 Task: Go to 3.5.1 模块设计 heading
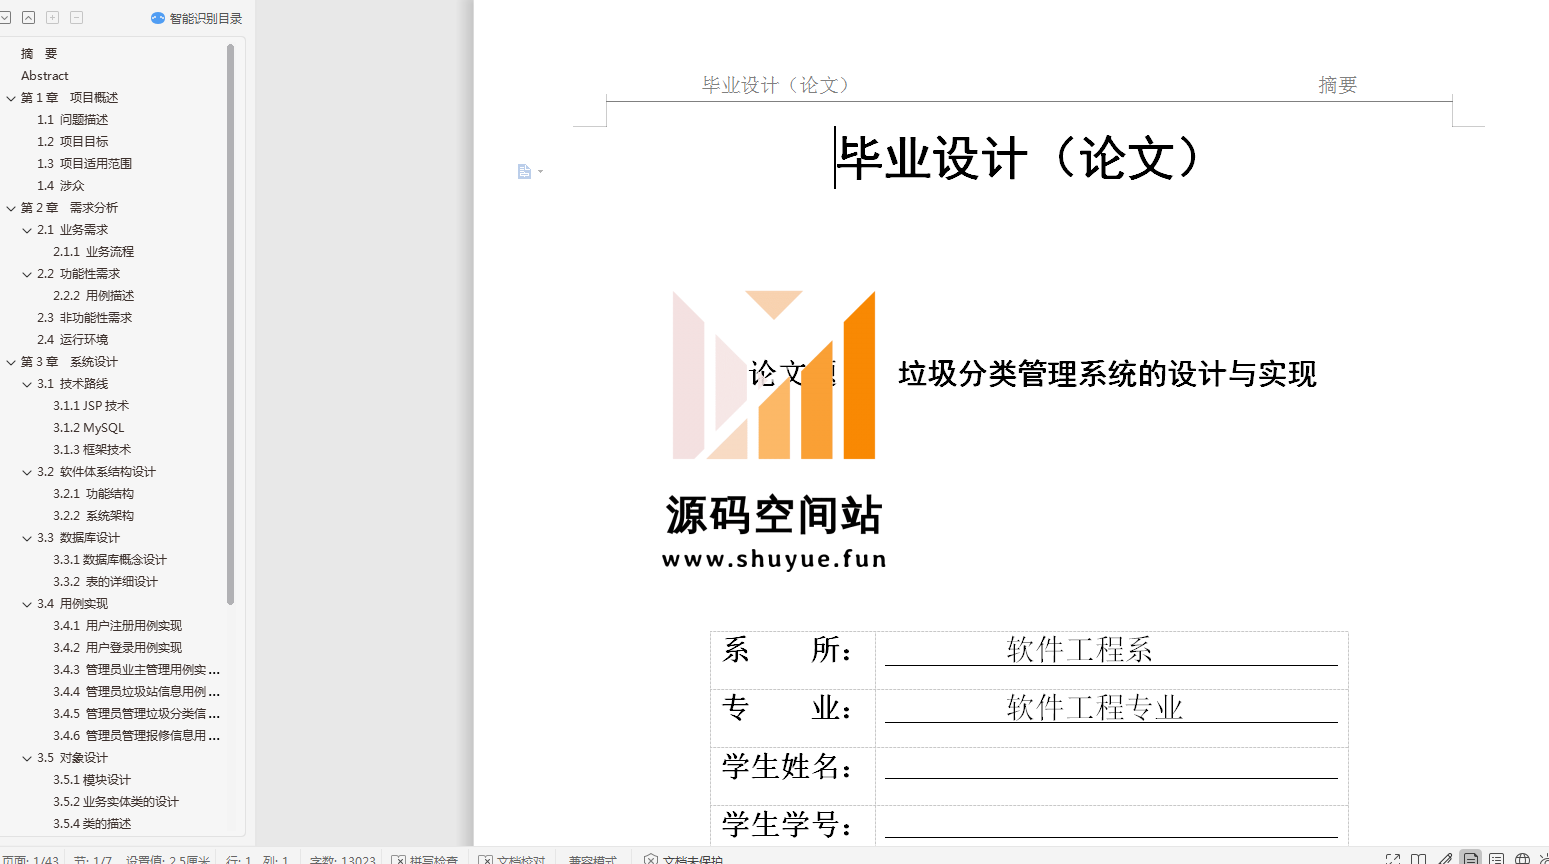tap(92, 780)
